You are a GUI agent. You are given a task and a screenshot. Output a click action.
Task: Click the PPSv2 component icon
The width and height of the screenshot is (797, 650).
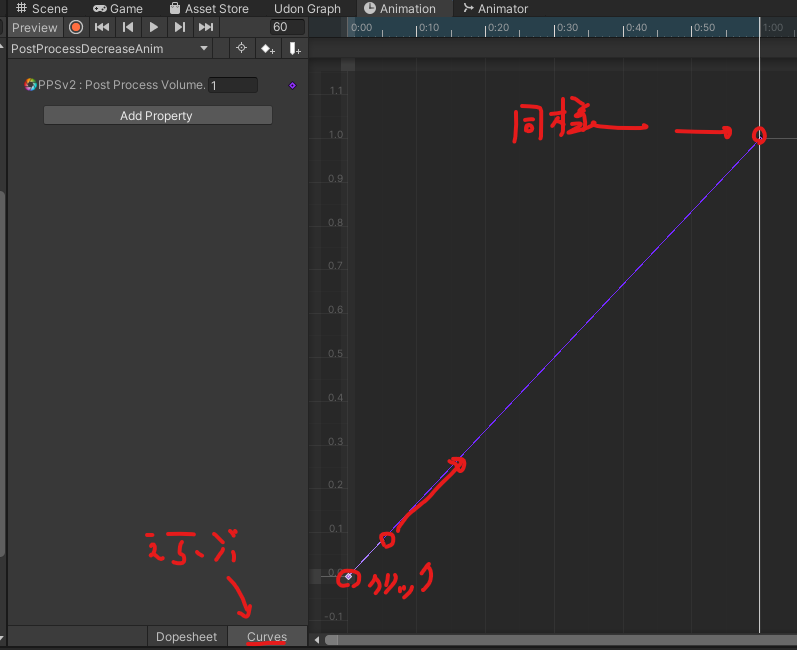30,85
